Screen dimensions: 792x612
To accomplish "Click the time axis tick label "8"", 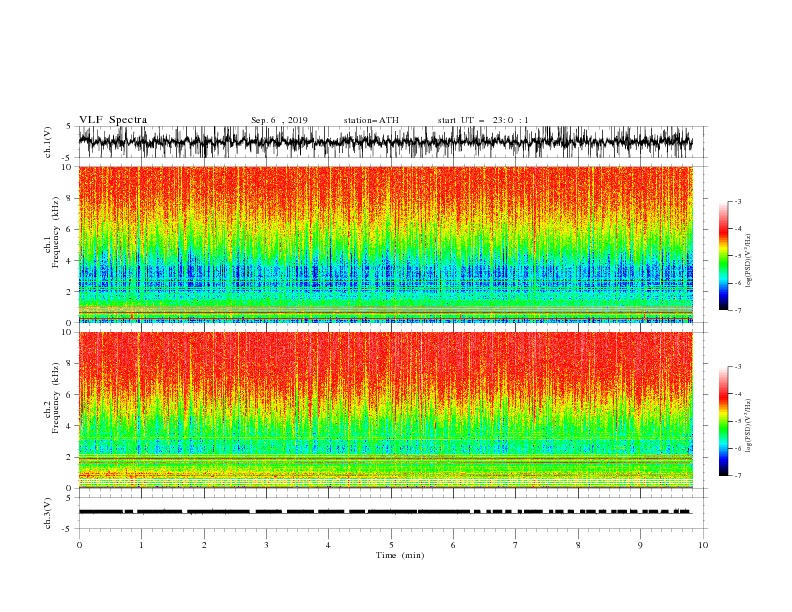I will (x=578, y=545).
